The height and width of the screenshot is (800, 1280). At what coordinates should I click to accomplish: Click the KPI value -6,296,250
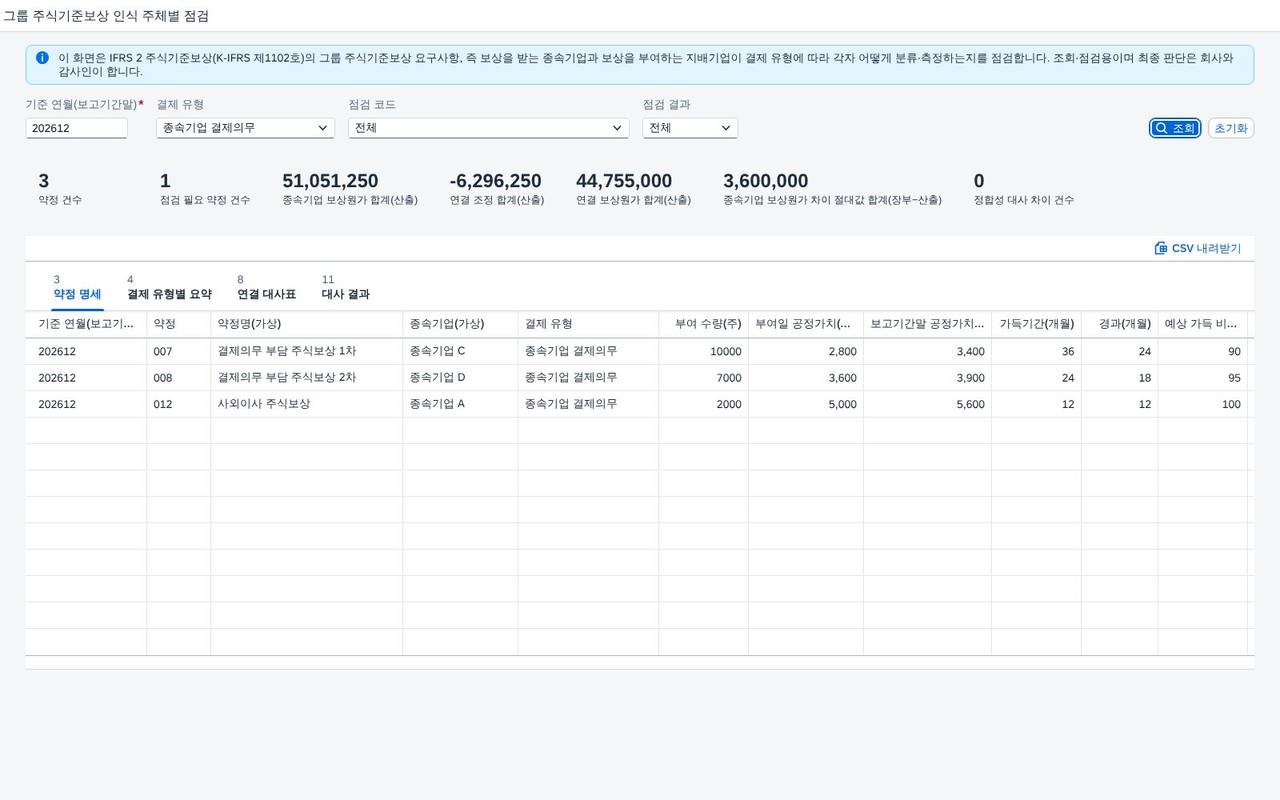click(x=496, y=181)
